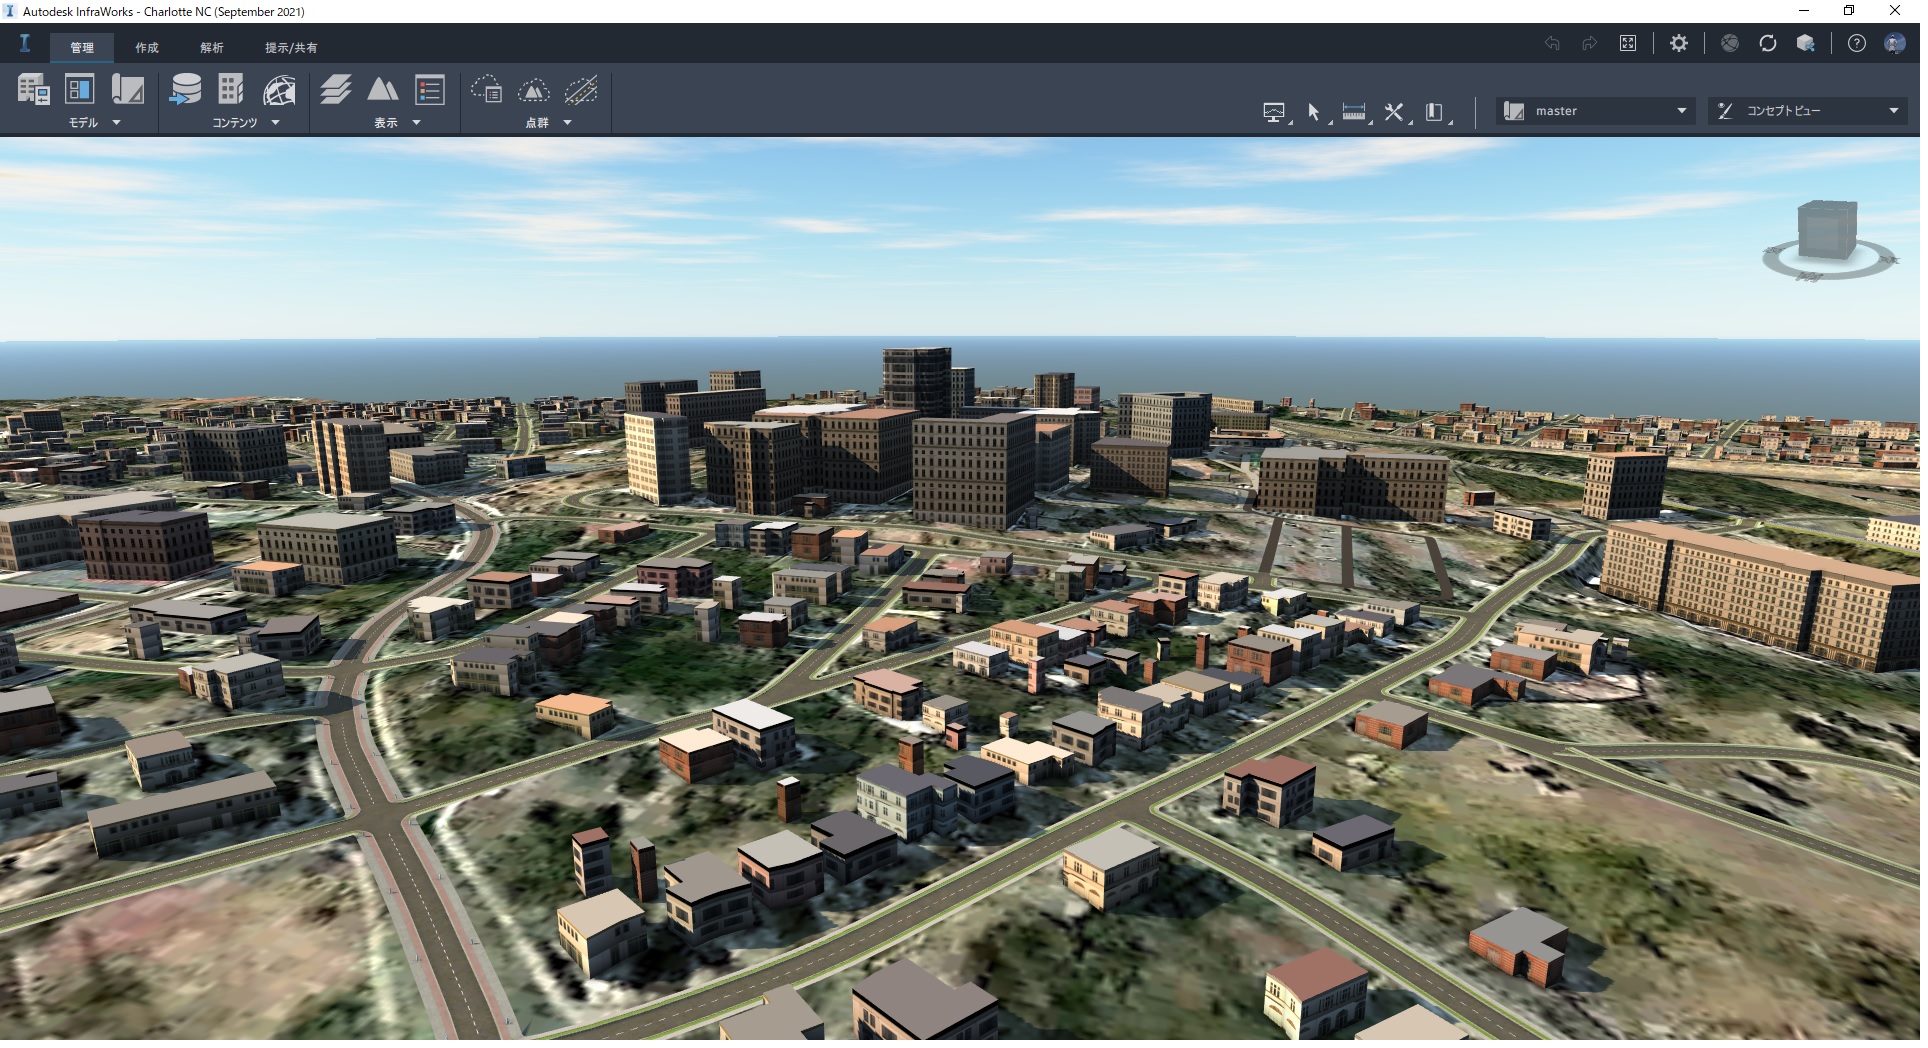Click the undo arrow icon

(x=1552, y=43)
